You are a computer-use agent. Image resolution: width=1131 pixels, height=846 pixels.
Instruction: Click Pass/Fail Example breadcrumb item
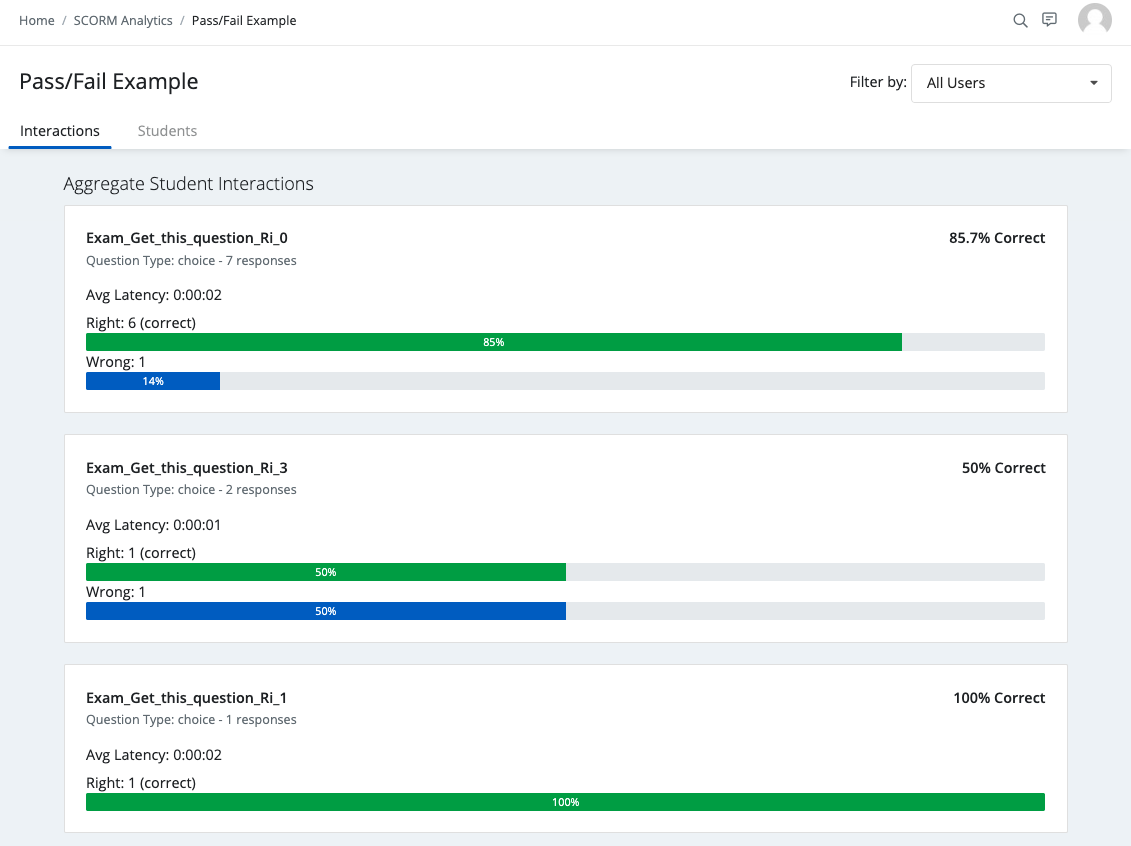(x=244, y=20)
